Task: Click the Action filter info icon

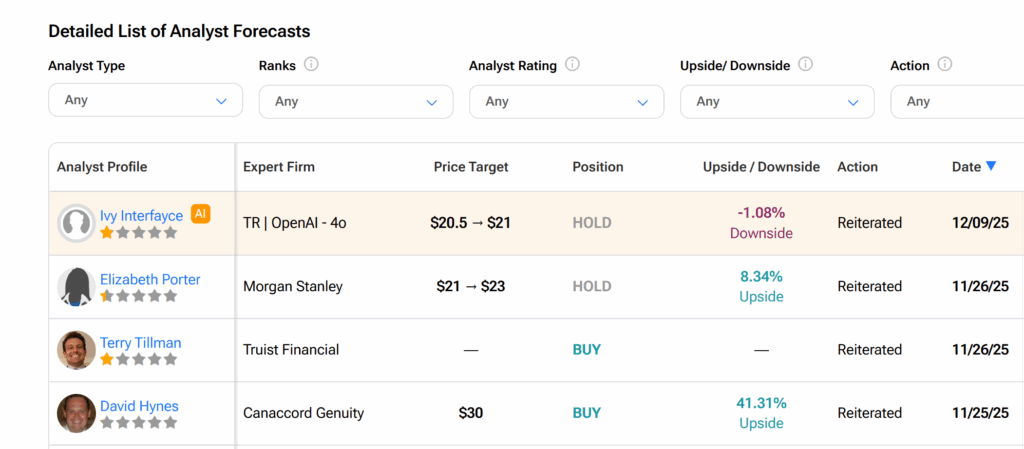Action: [x=944, y=65]
